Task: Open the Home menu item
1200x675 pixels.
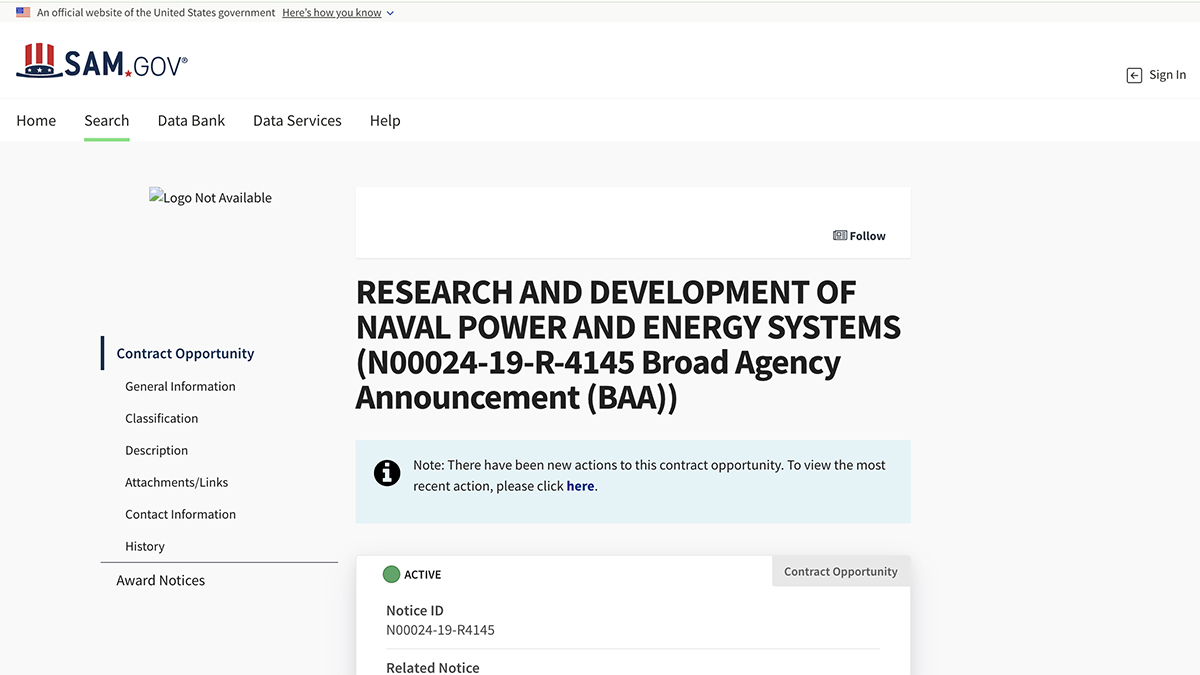Action: [x=36, y=121]
